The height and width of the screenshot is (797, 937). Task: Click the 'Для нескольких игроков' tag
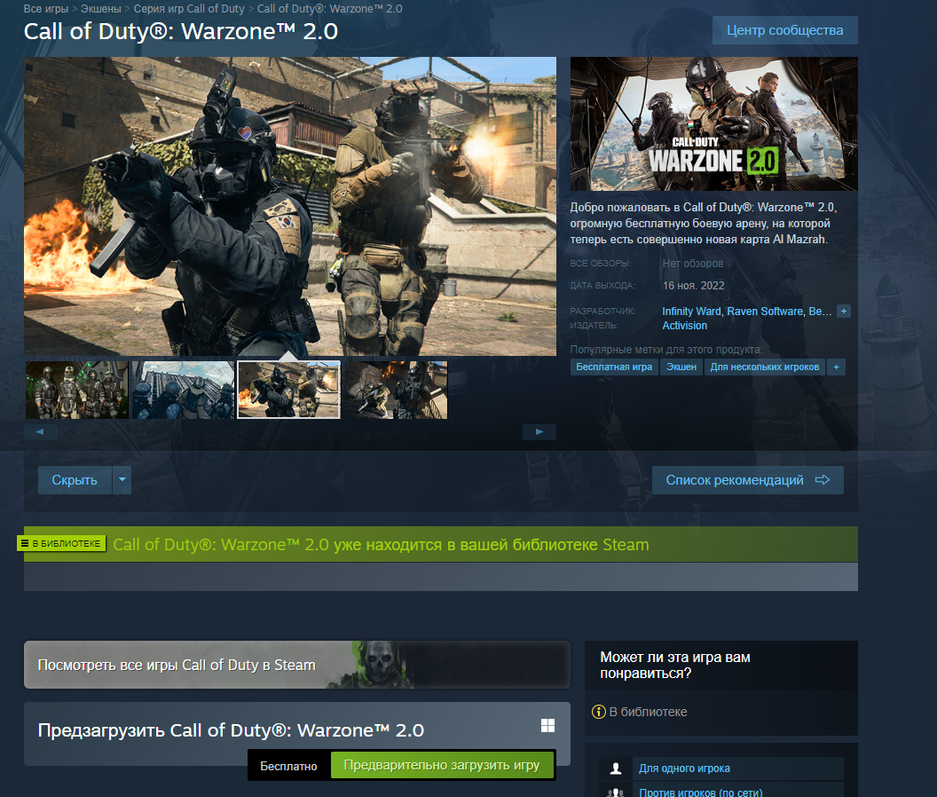coord(764,367)
